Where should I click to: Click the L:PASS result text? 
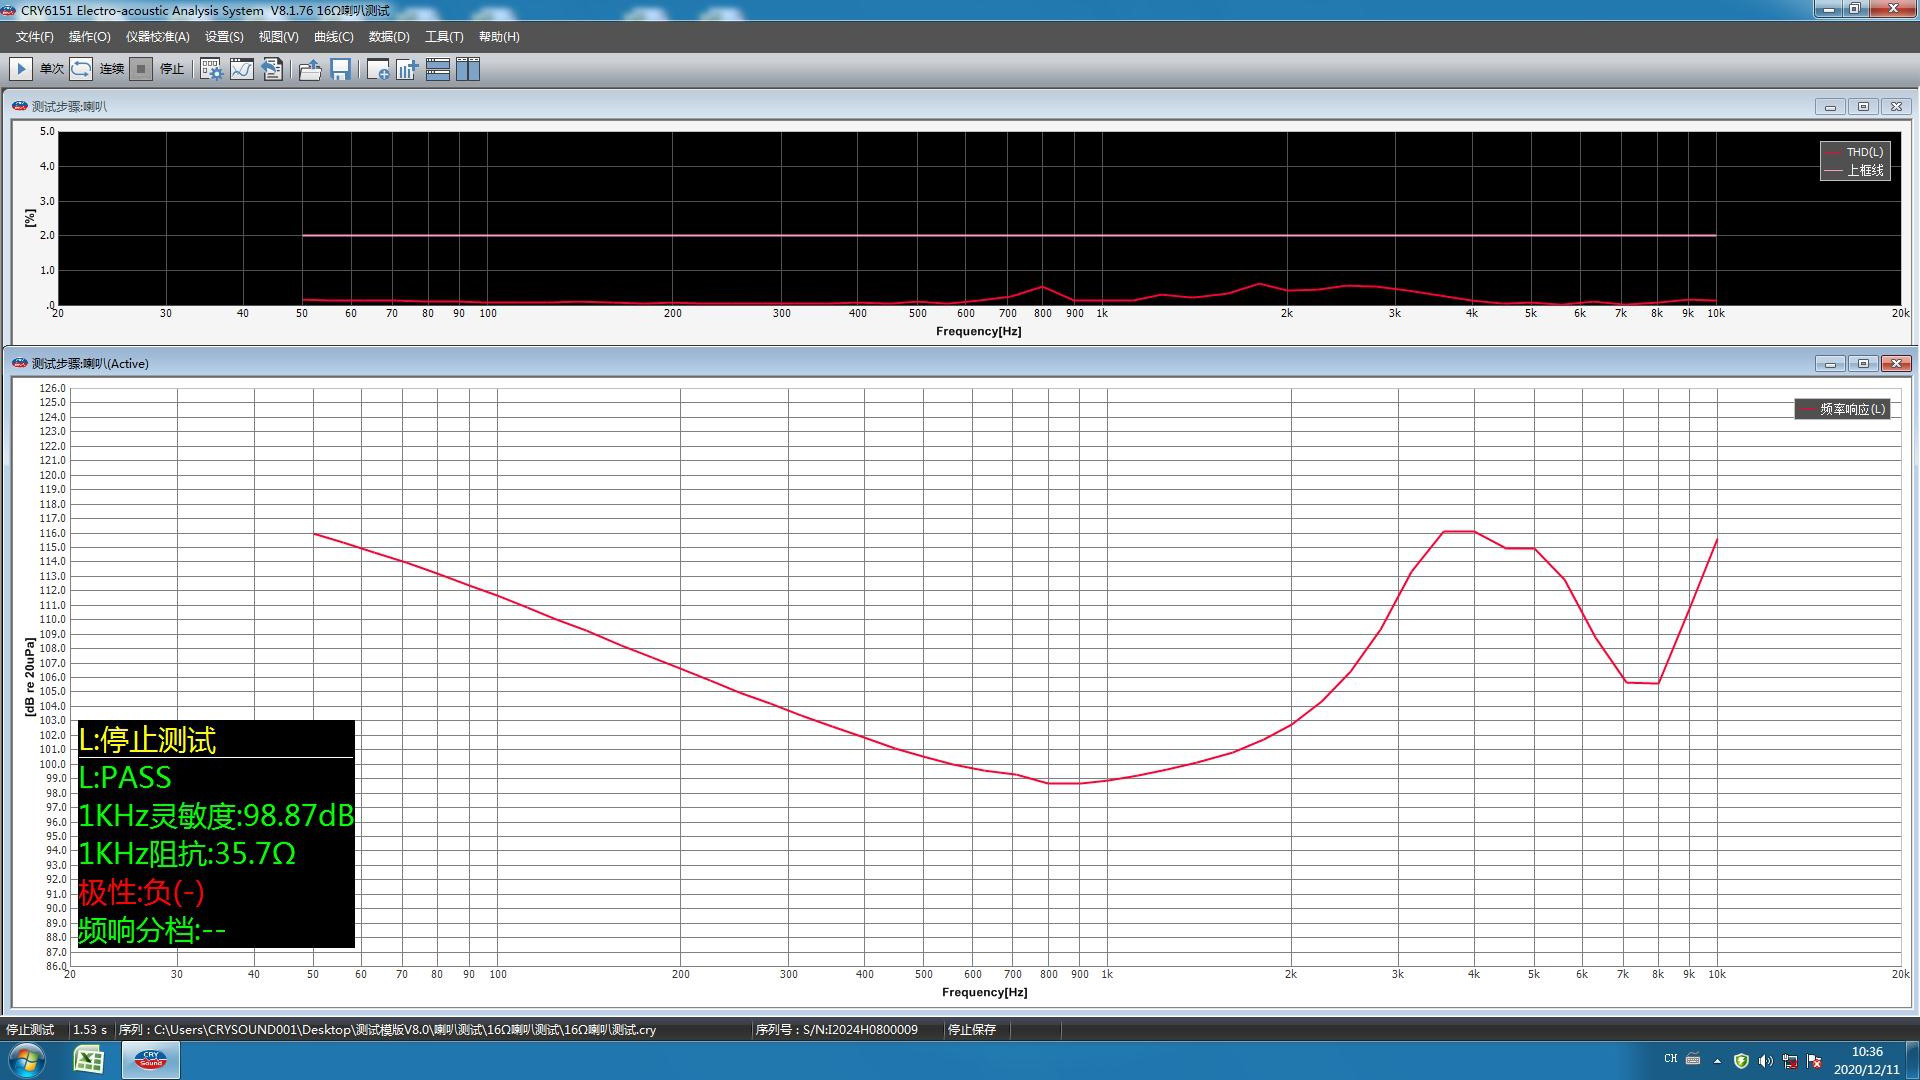coord(125,777)
